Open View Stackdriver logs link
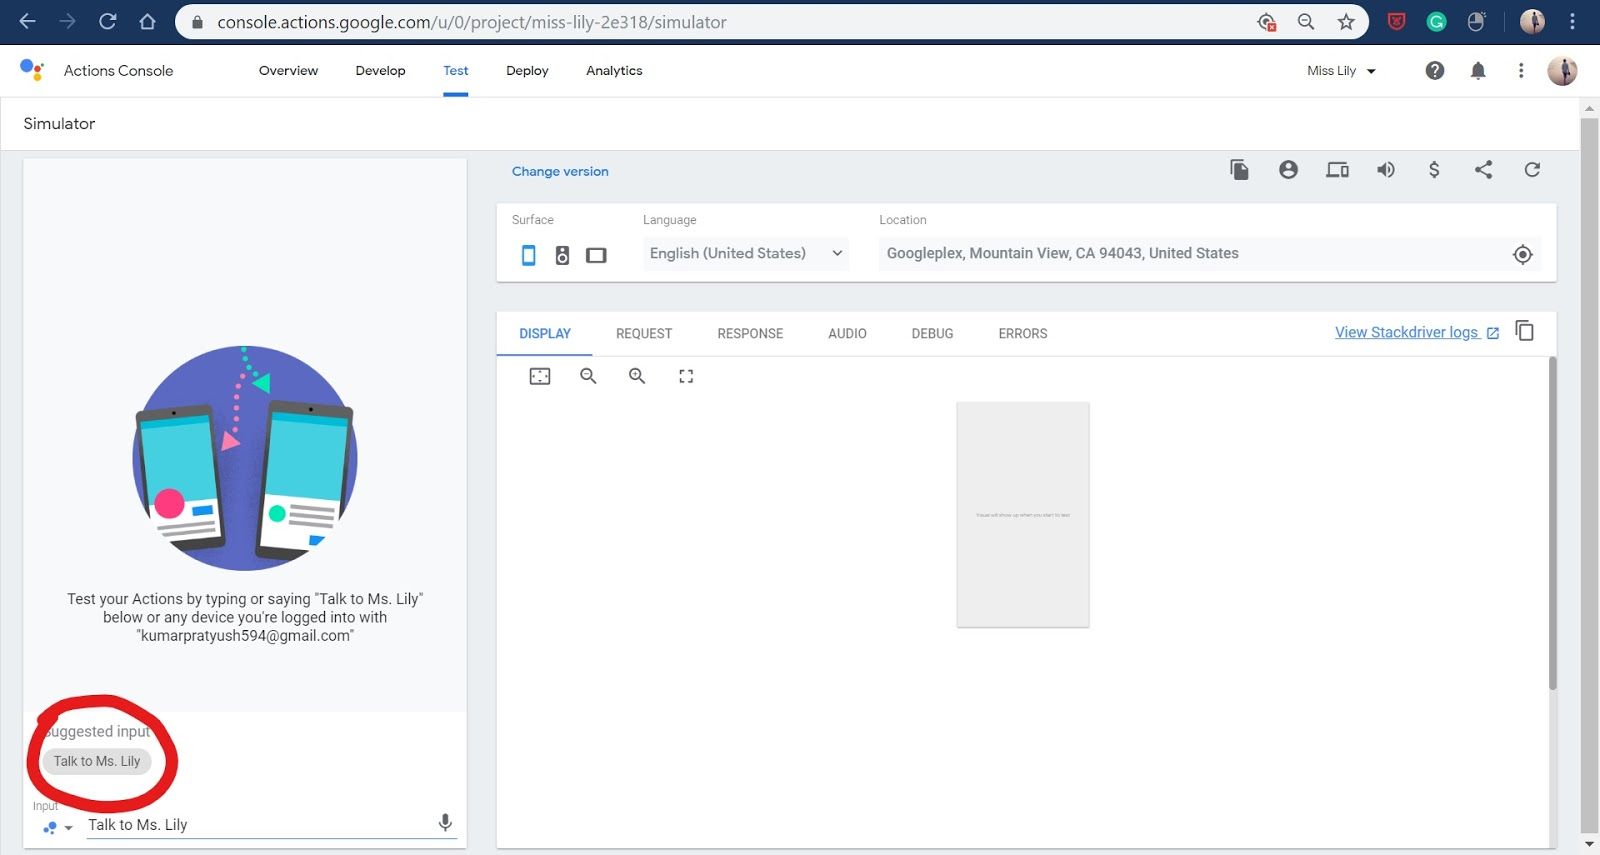The image size is (1600, 855). pos(1417,332)
